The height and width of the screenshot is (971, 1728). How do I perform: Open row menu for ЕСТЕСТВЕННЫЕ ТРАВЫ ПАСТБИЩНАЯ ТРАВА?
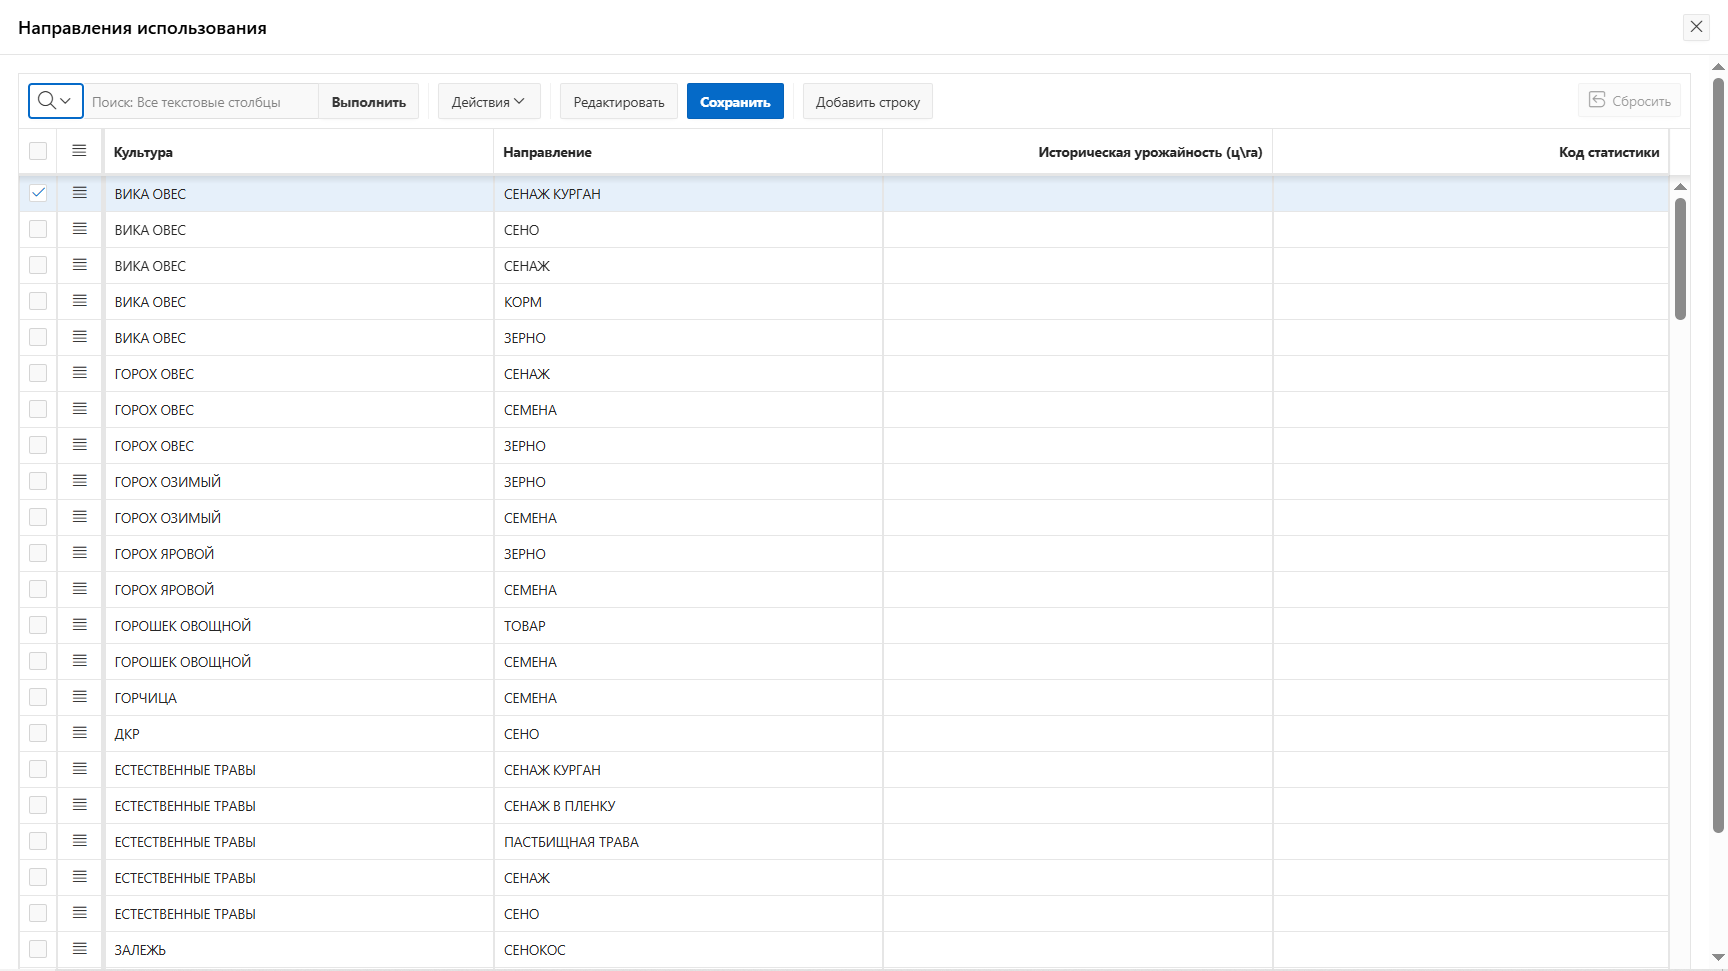click(x=80, y=841)
